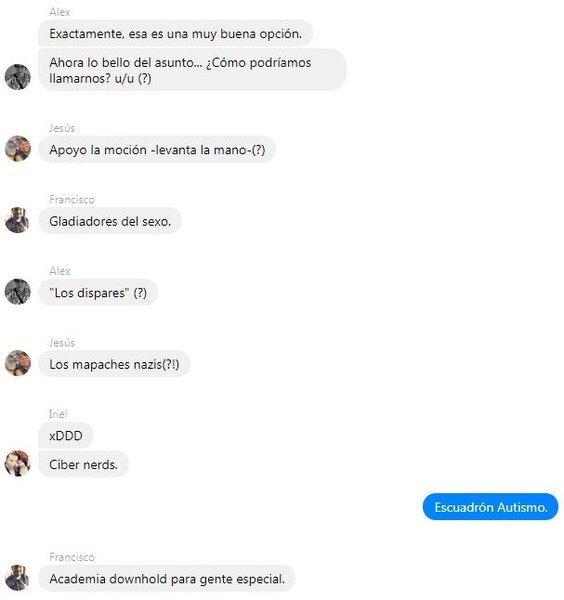Click the sender name 'Francisco' above last message
564x600 pixels.
[x=72, y=557]
